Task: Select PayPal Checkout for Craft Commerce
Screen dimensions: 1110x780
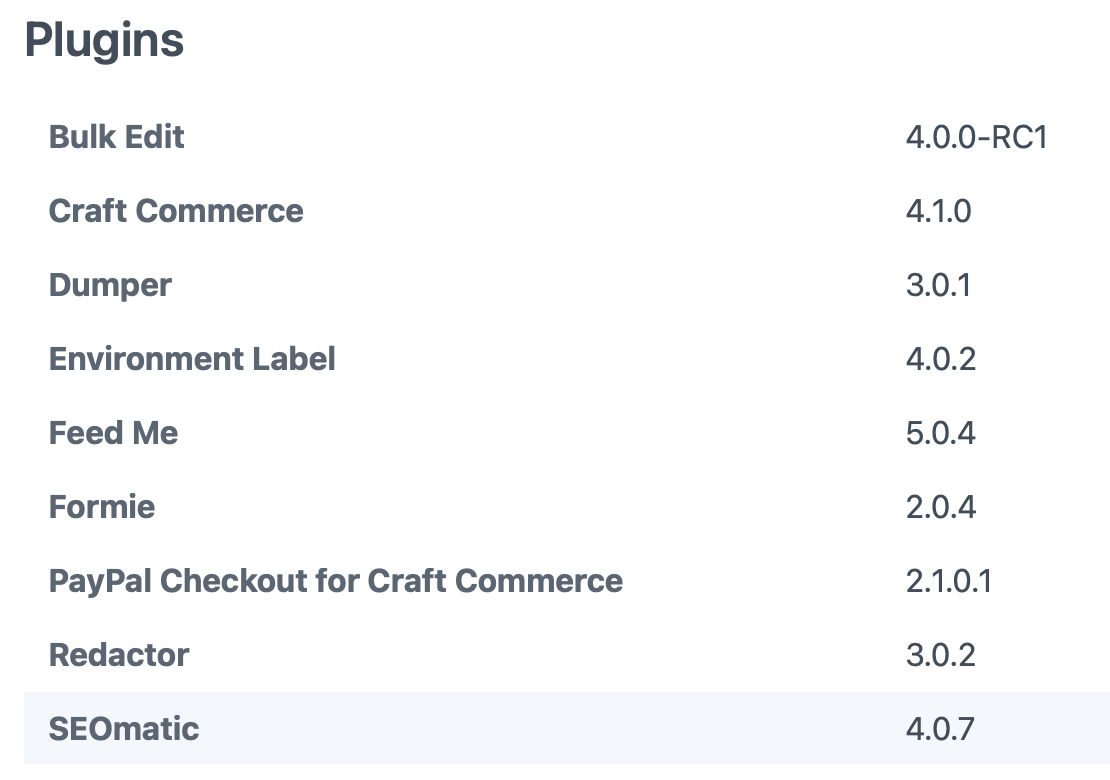Action: 336,581
